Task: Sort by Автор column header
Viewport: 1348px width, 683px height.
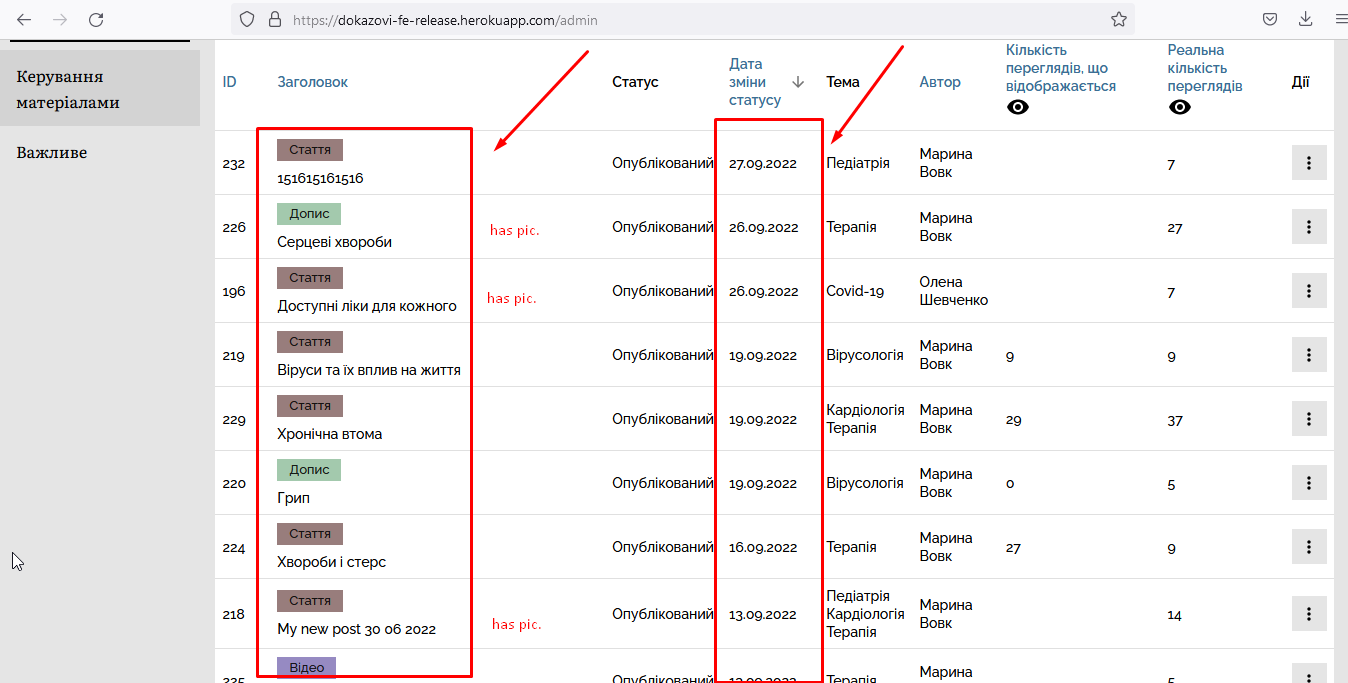Action: pos(940,82)
